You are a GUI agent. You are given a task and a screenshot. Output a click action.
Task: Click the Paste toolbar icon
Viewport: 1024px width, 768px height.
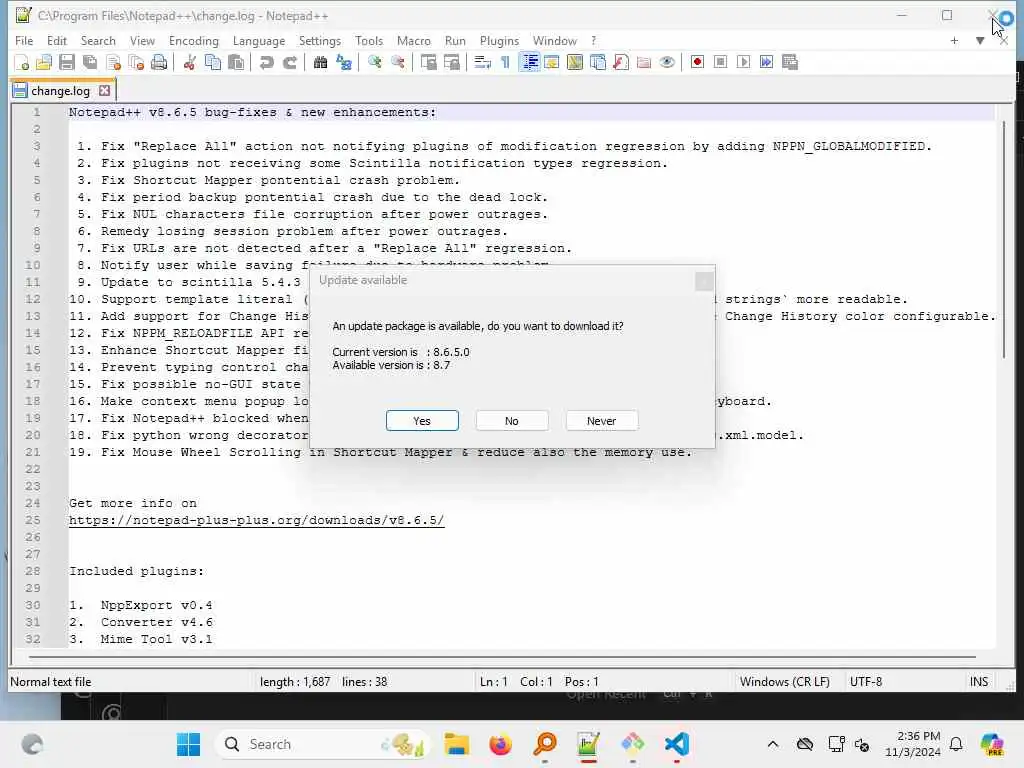pyautogui.click(x=236, y=63)
